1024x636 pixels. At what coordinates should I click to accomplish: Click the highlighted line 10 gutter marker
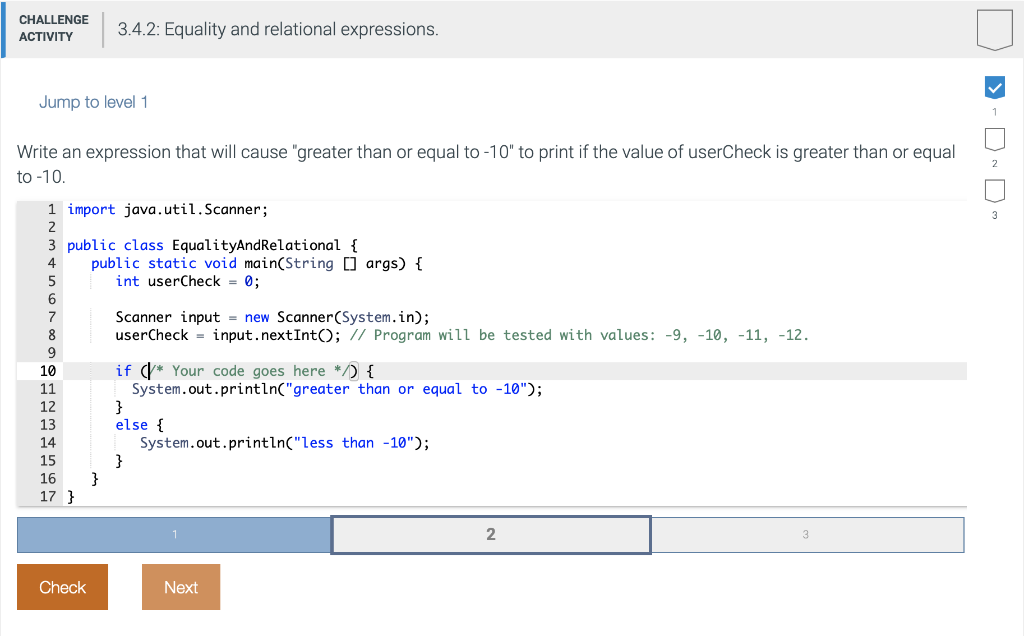[x=47, y=370]
